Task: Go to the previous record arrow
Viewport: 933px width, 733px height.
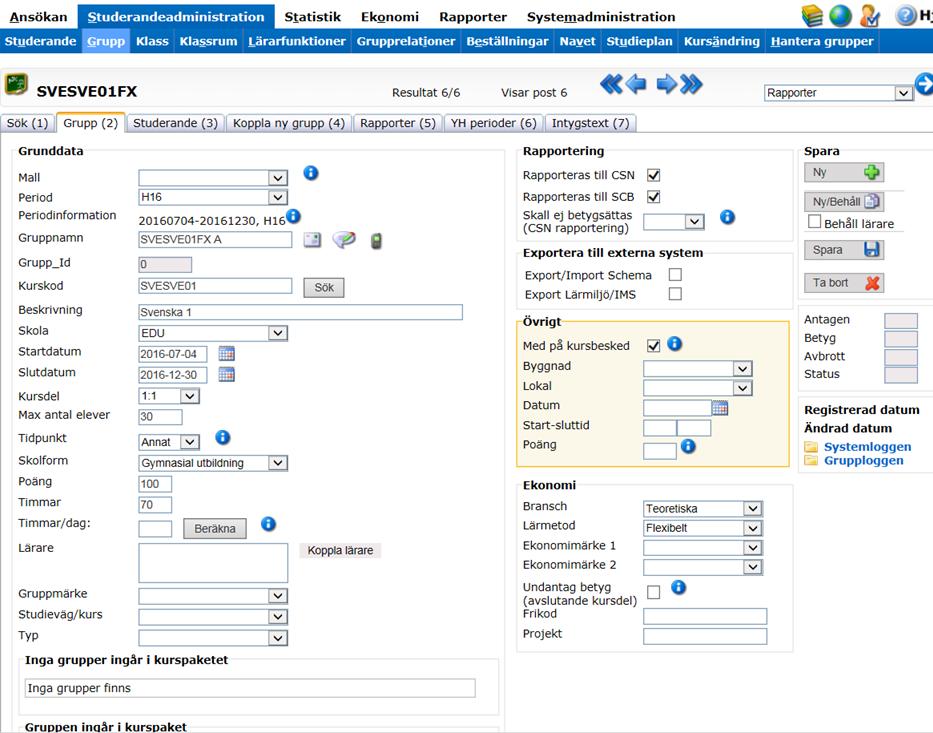Action: [636, 84]
